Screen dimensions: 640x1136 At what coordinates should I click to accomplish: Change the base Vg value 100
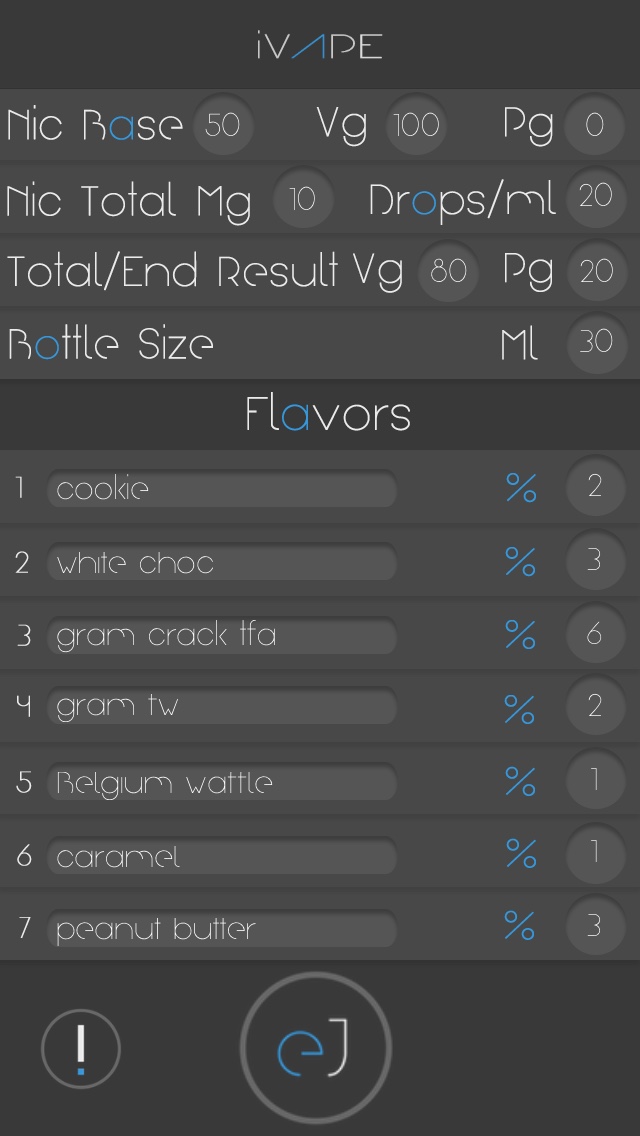click(x=416, y=125)
